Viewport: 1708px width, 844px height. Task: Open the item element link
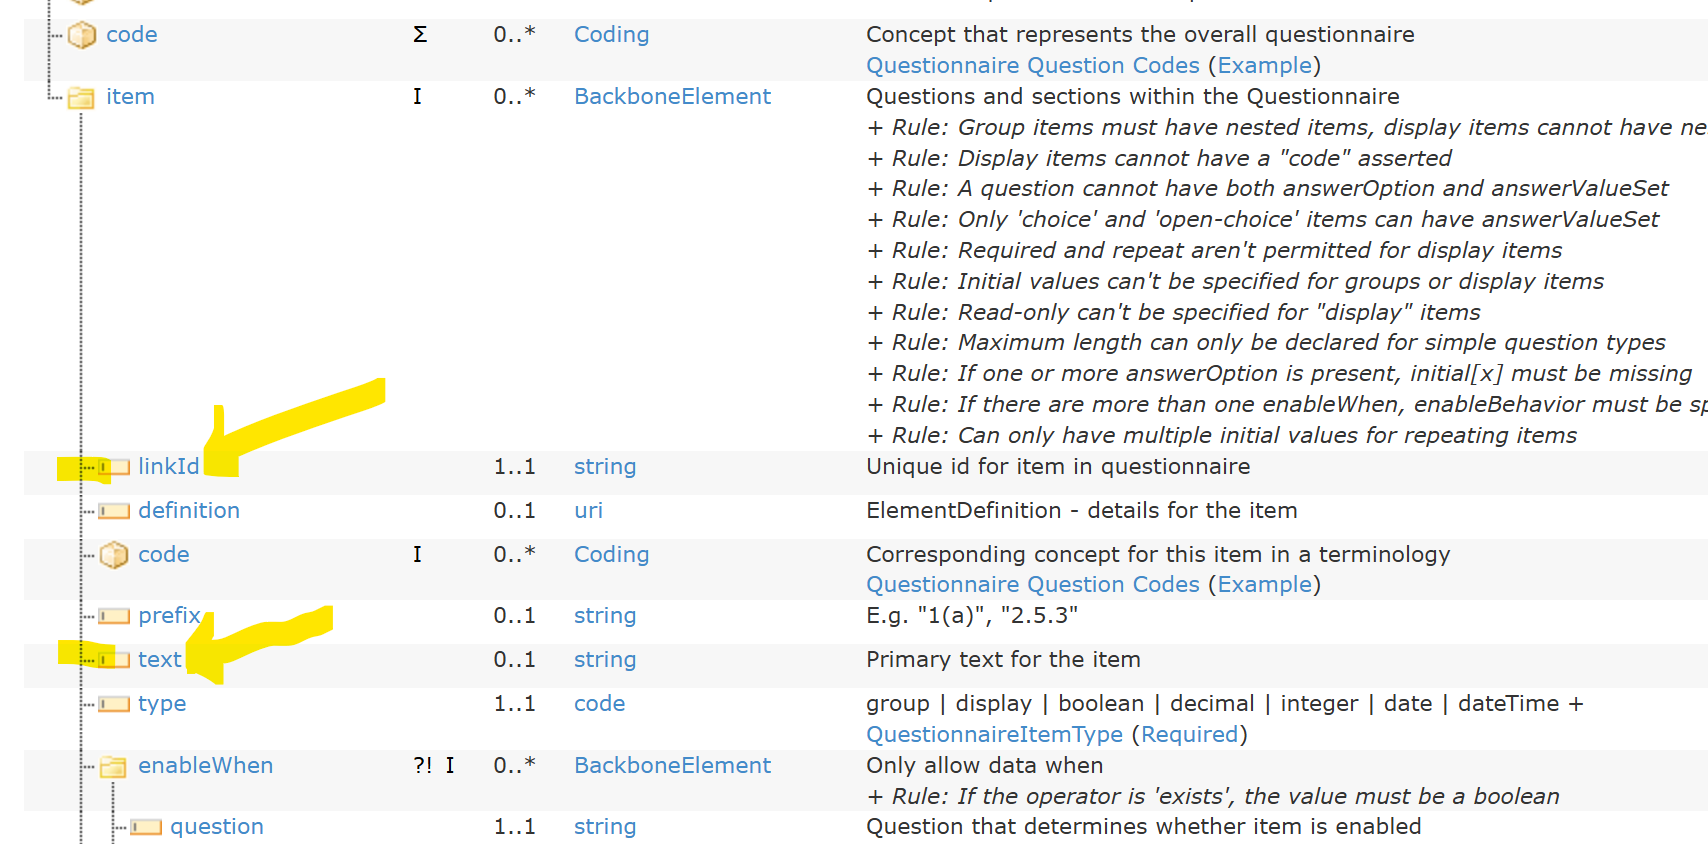tap(130, 97)
